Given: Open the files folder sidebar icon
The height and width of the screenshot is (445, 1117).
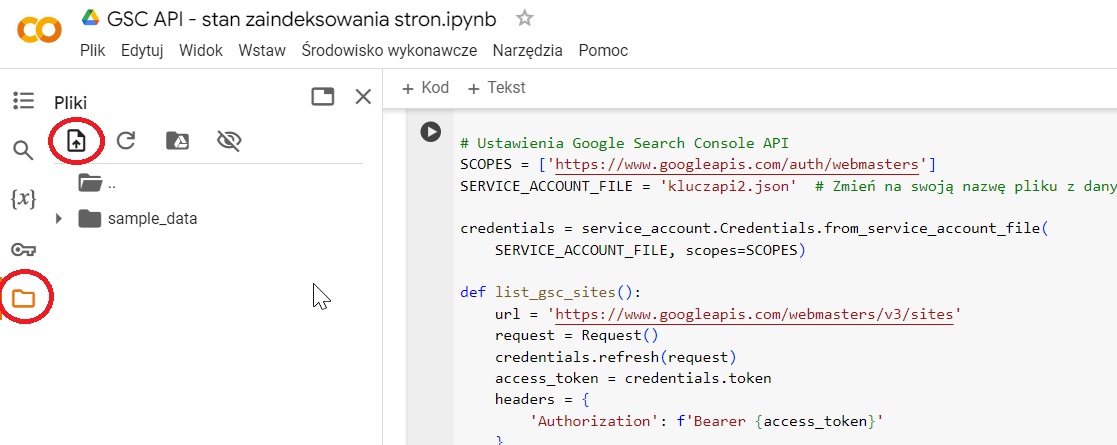Looking at the screenshot, I should tap(24, 298).
